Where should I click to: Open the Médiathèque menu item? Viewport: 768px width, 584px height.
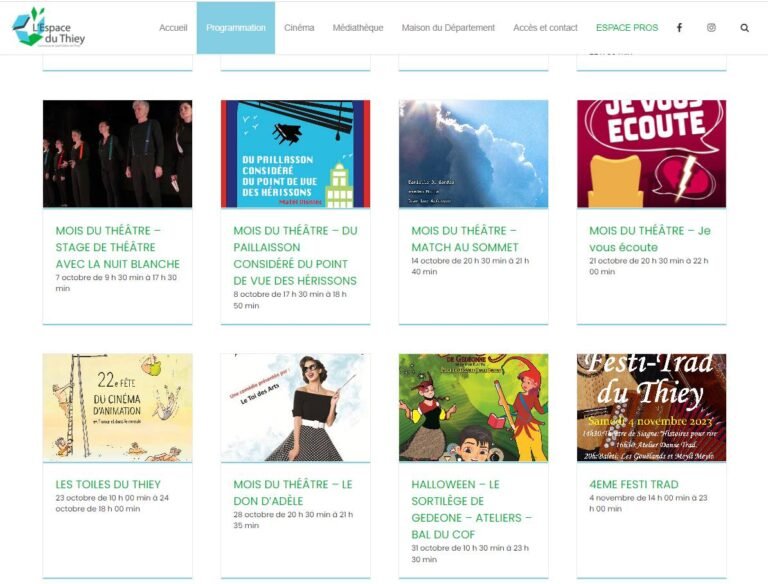(x=358, y=28)
